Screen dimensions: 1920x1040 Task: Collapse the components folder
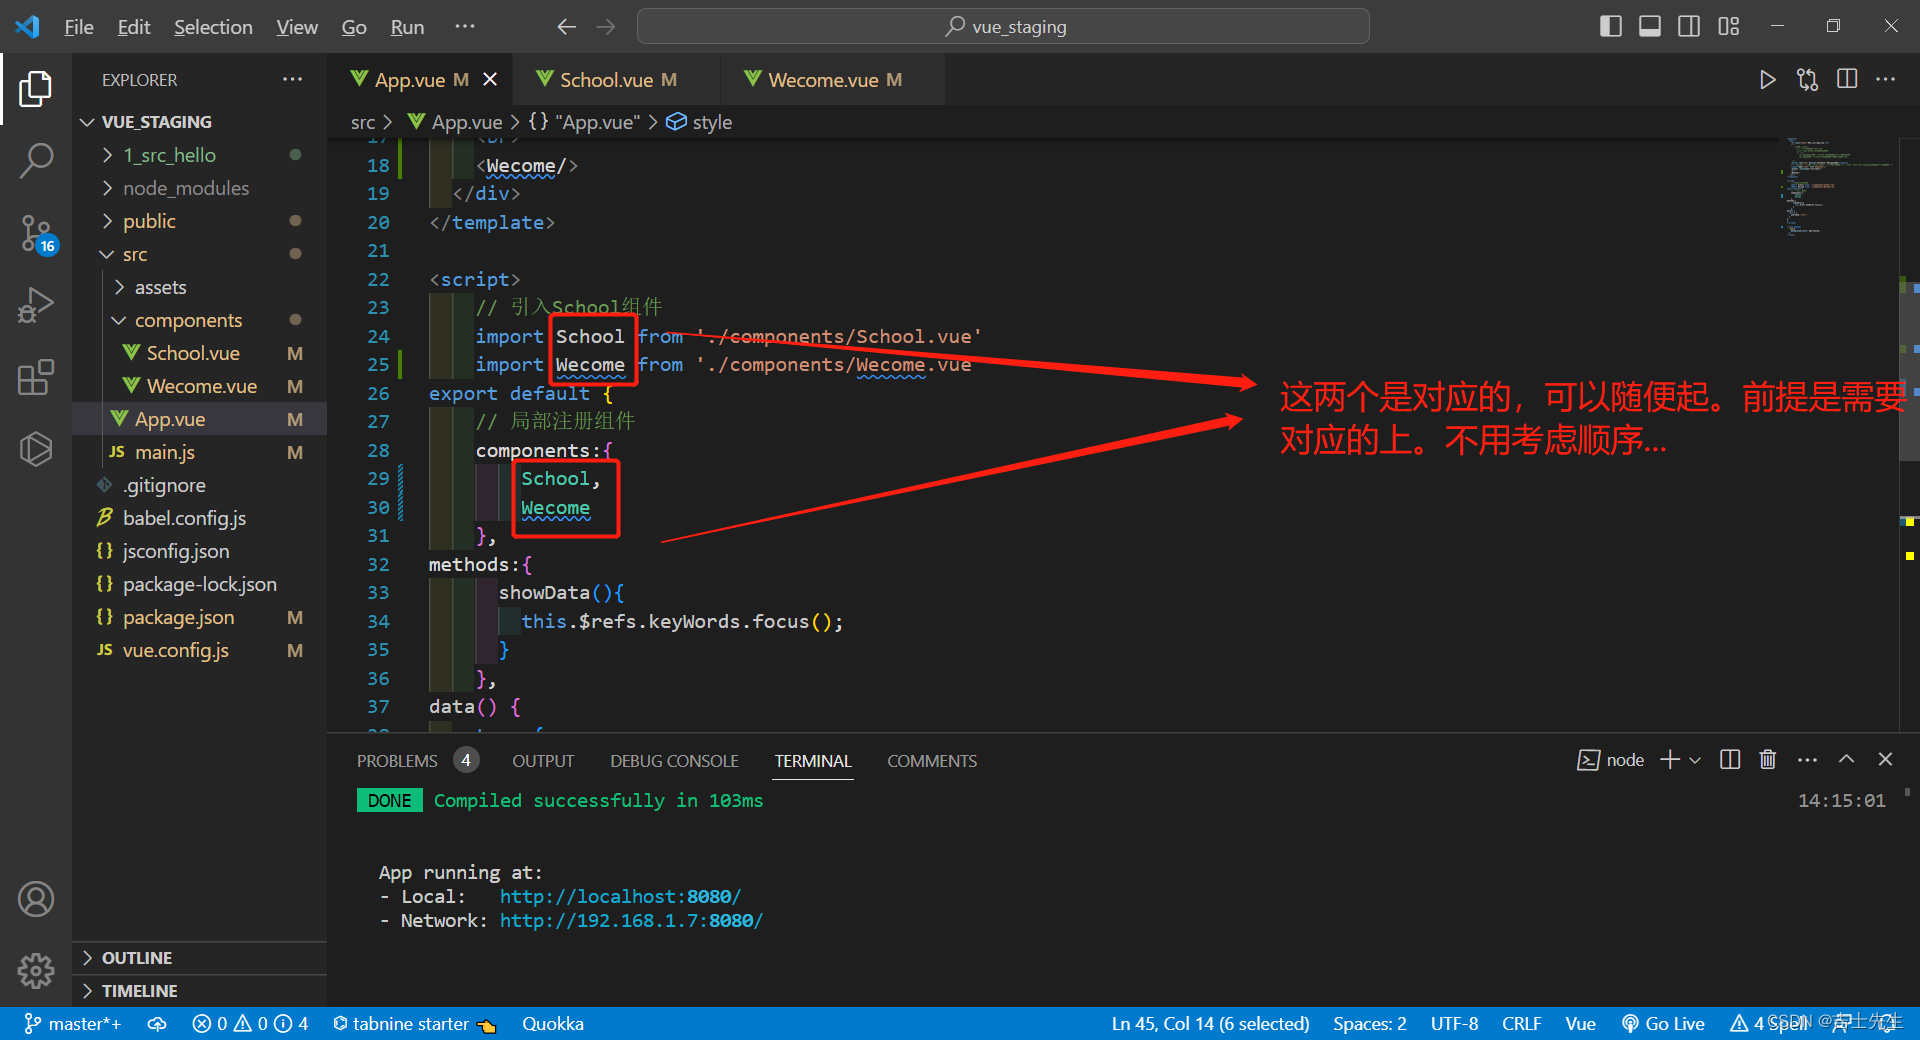click(200, 320)
